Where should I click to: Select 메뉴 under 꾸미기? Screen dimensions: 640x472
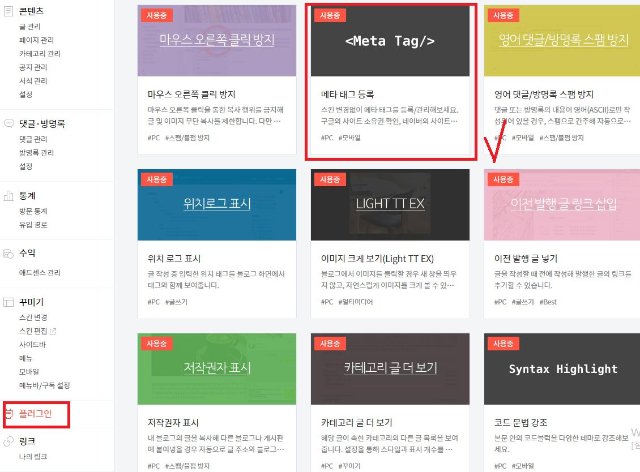click(x=25, y=358)
